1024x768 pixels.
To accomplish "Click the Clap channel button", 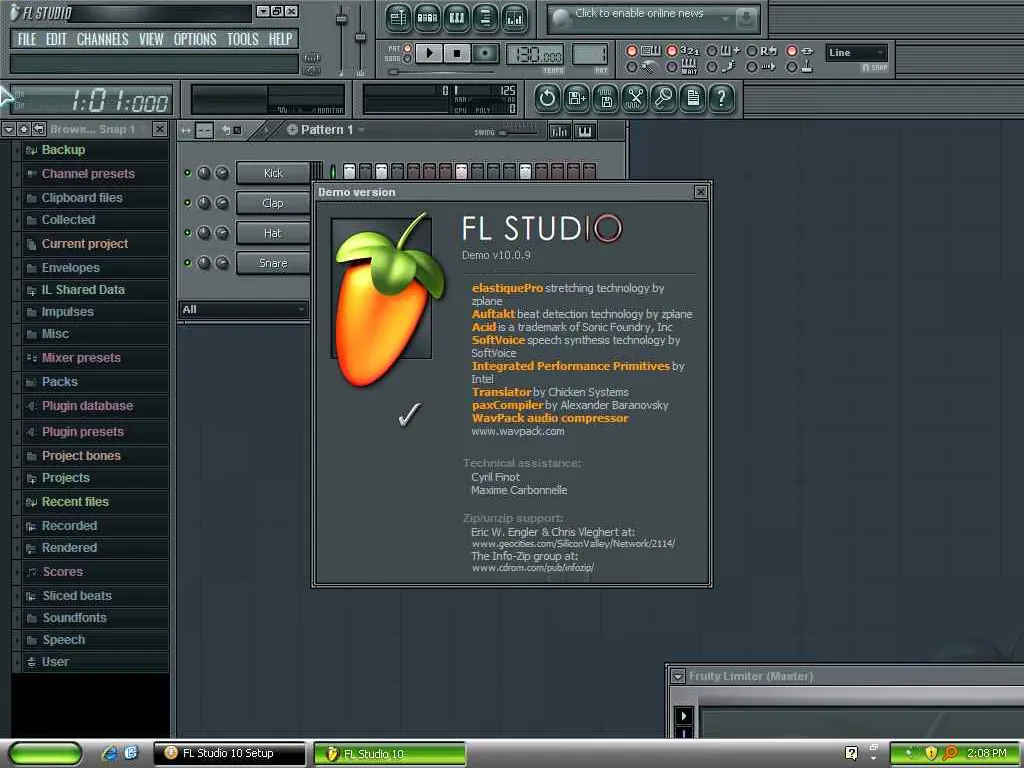I will (273, 203).
